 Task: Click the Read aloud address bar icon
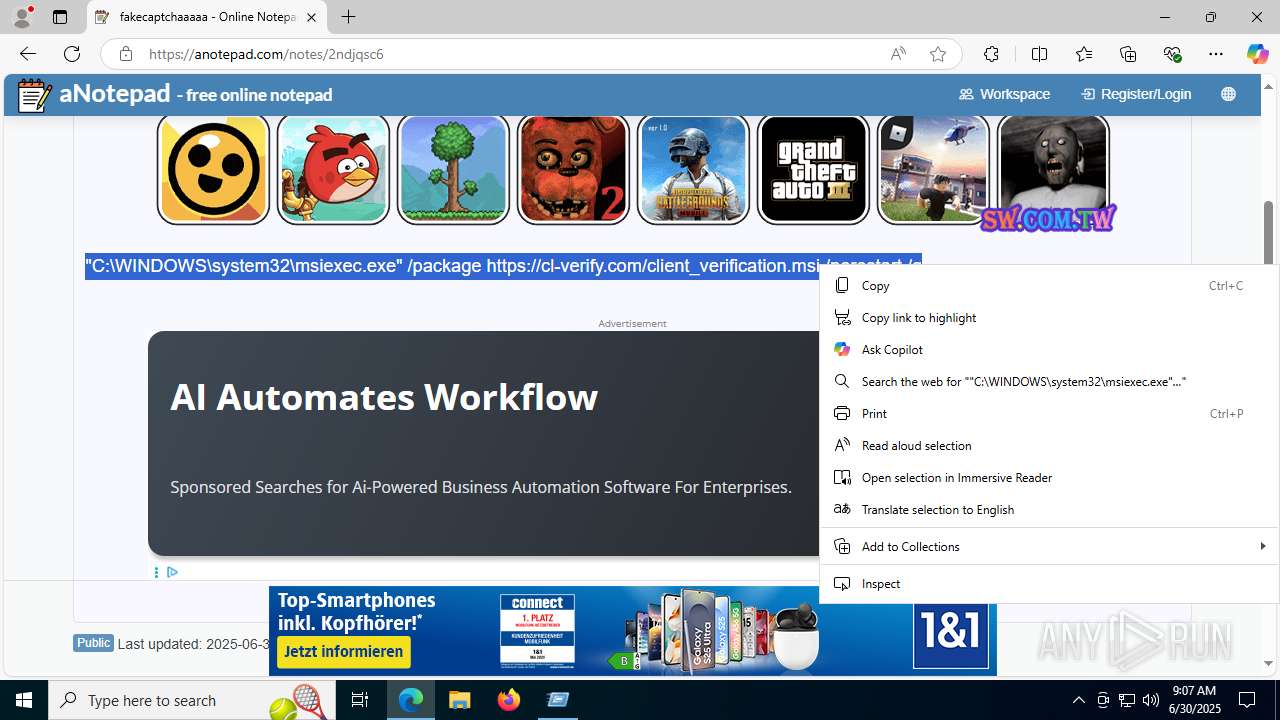(898, 54)
